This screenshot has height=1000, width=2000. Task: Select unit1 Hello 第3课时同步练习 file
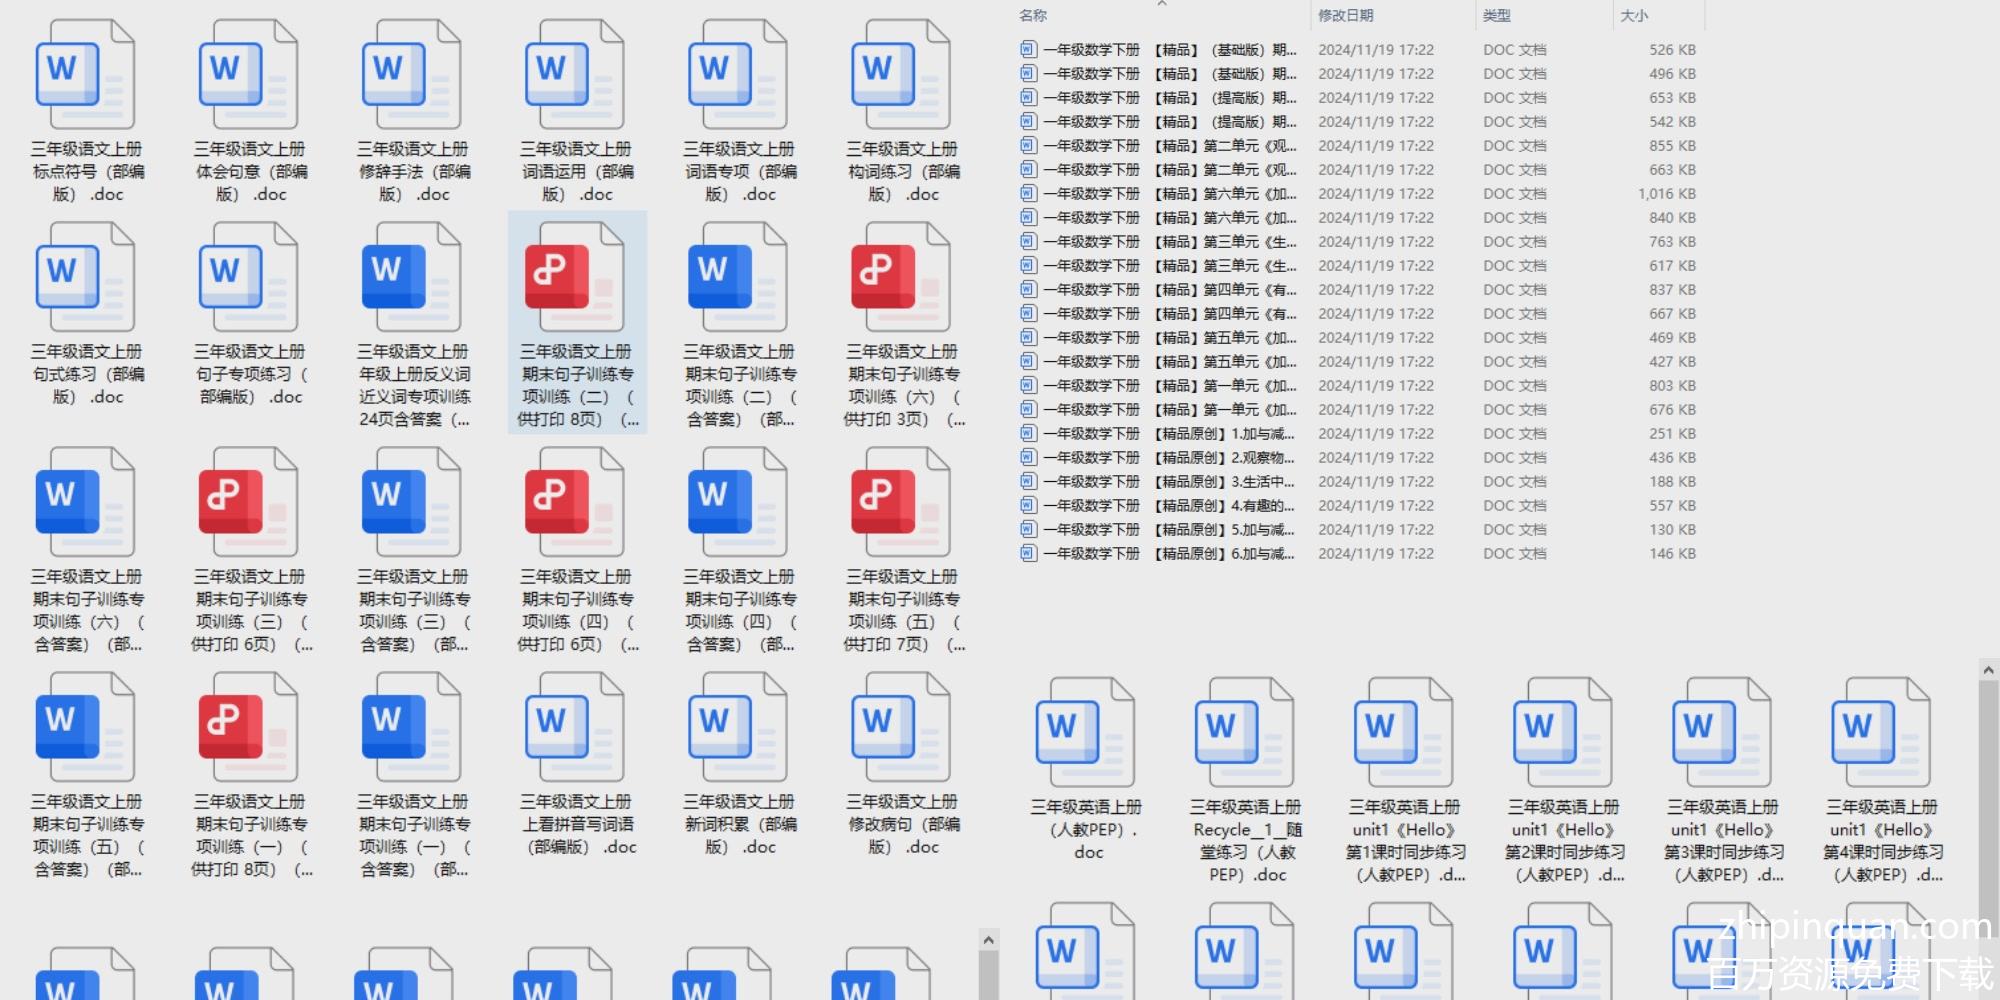tap(1722, 734)
